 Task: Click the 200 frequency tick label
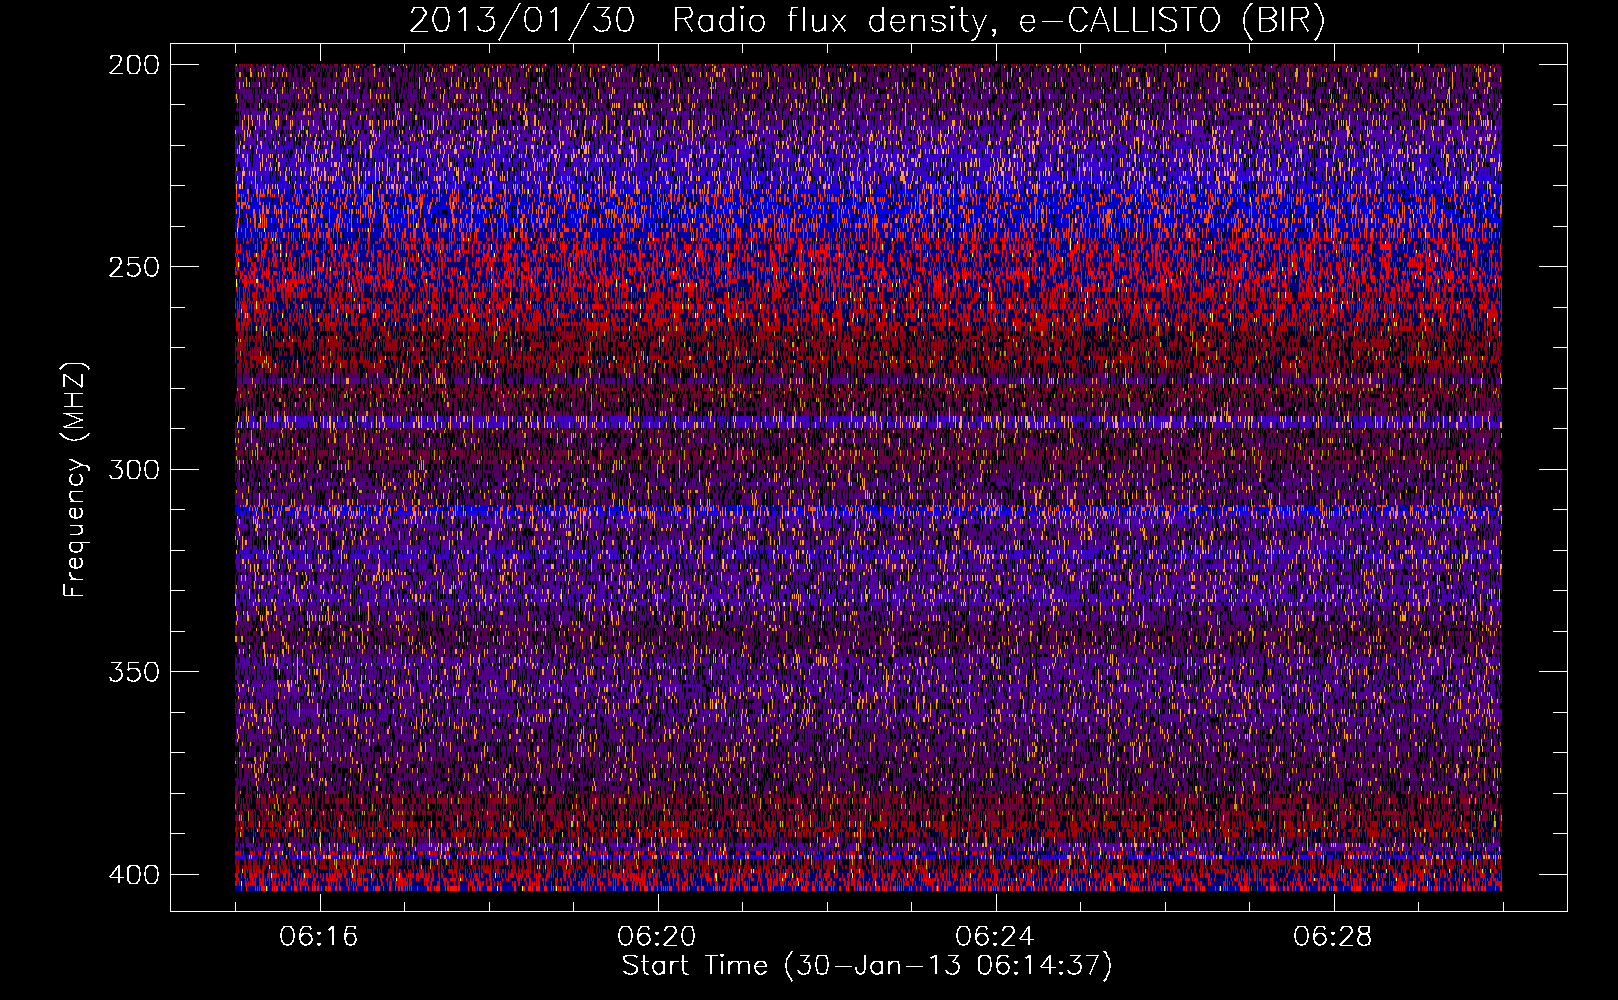tap(133, 65)
